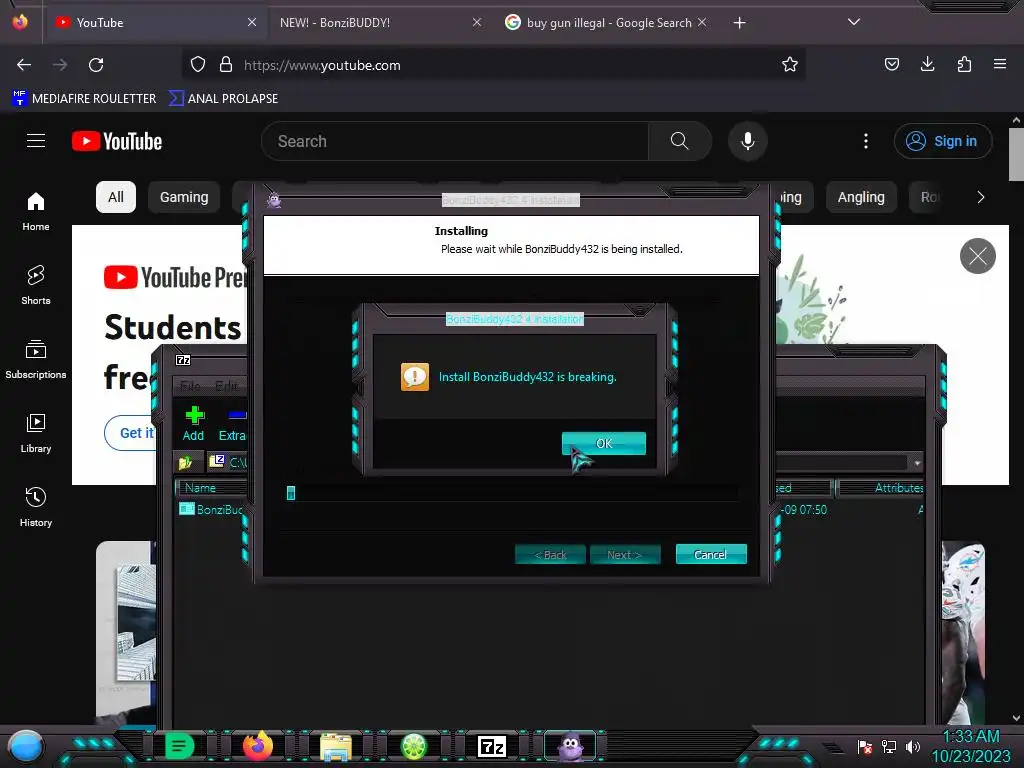The height and width of the screenshot is (768, 1024).
Task: Open File Explorer from the taskbar
Action: [336, 746]
